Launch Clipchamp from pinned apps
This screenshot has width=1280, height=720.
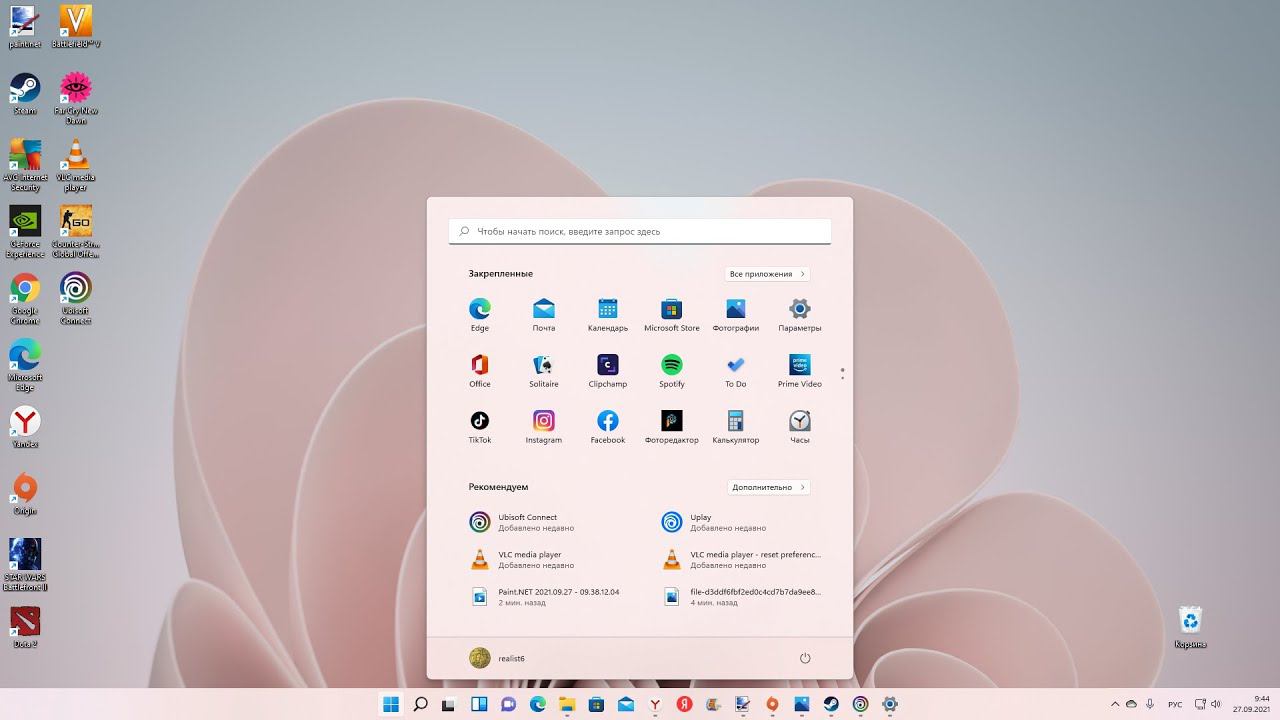click(608, 370)
